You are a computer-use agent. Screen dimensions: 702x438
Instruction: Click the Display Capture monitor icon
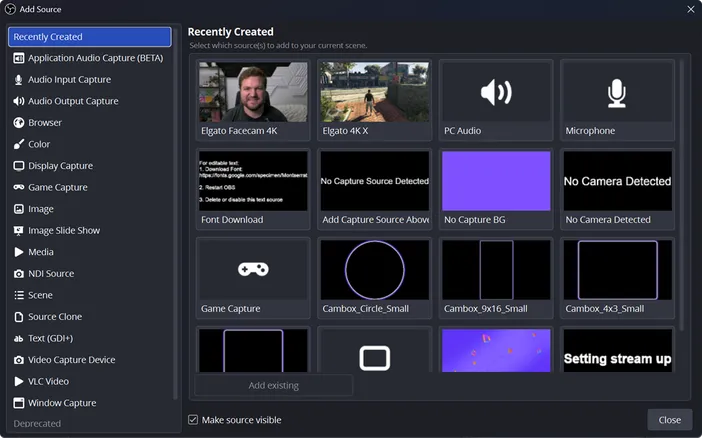tap(18, 166)
